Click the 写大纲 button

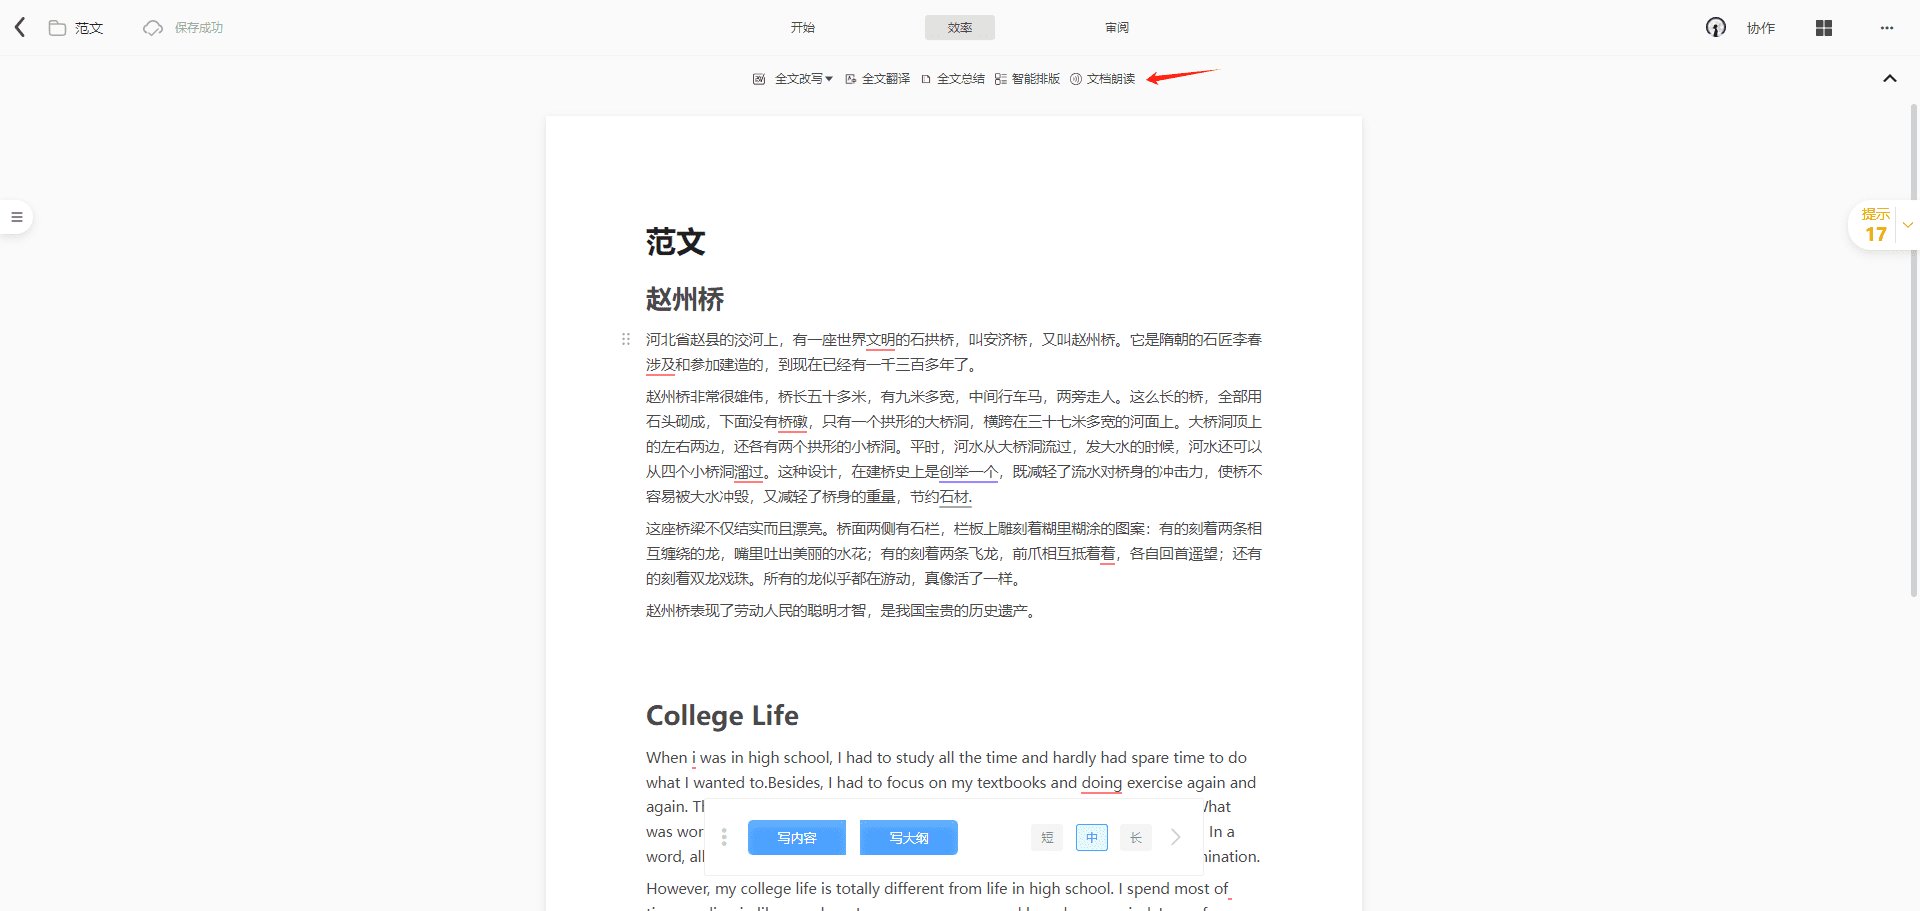pyautogui.click(x=908, y=838)
